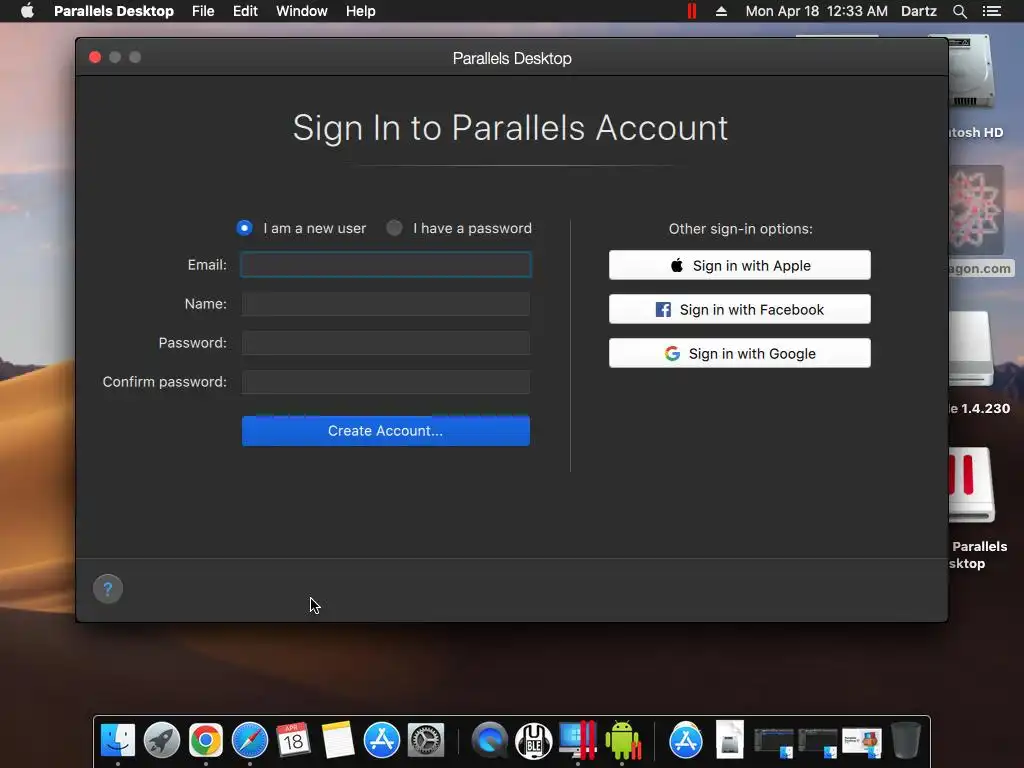The width and height of the screenshot is (1024, 768).
Task: Open the Apple menu
Action: click(x=27, y=11)
